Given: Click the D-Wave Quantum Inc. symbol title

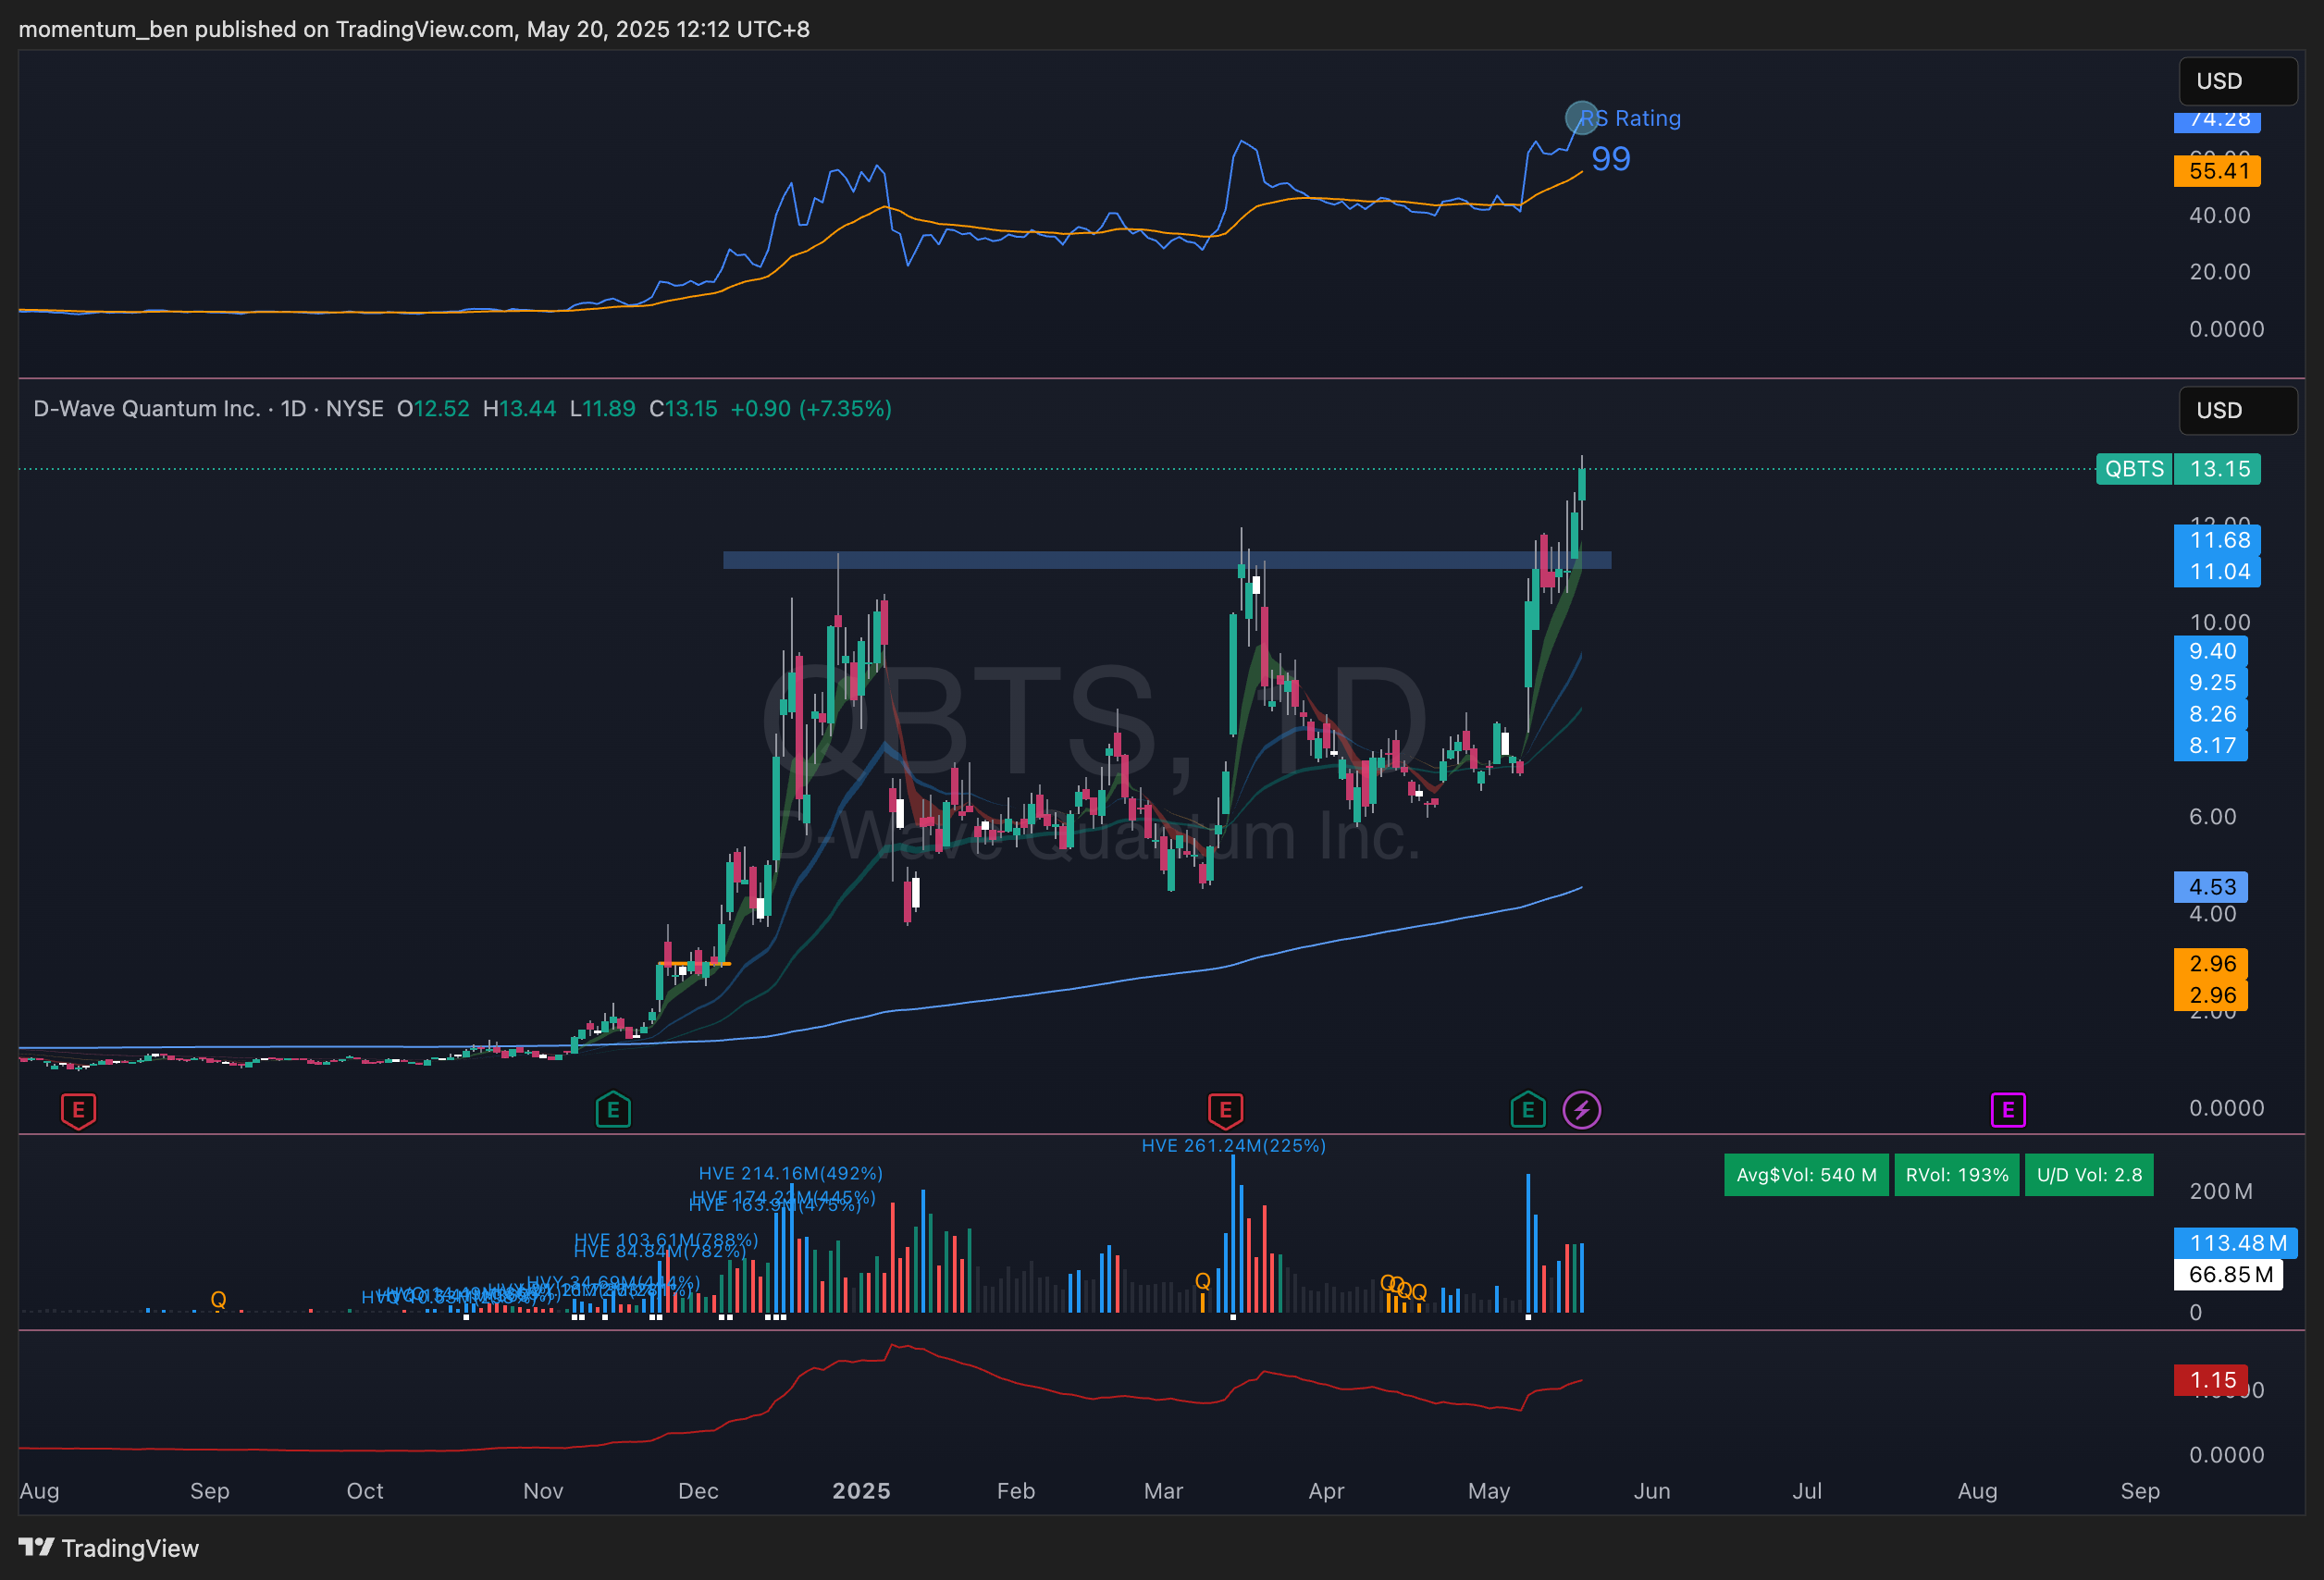Looking at the screenshot, I should point(146,409).
